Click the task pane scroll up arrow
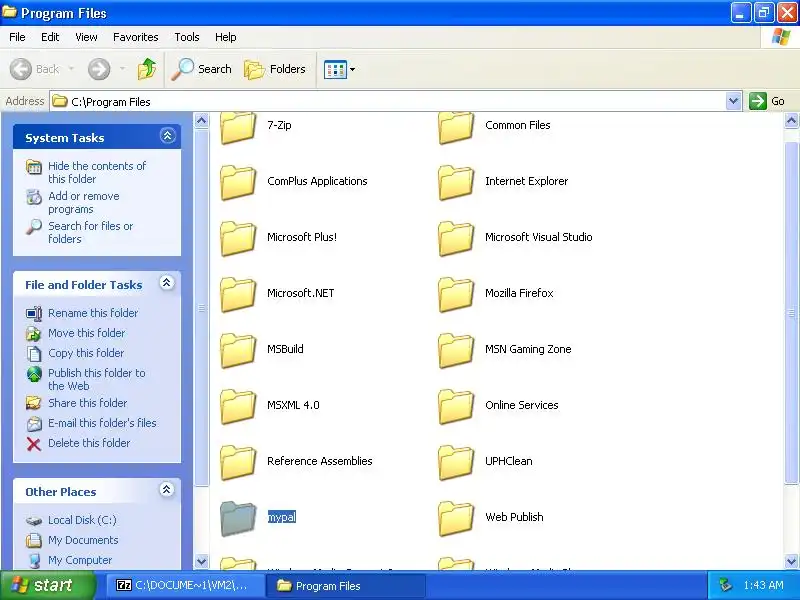 pyautogui.click(x=202, y=120)
